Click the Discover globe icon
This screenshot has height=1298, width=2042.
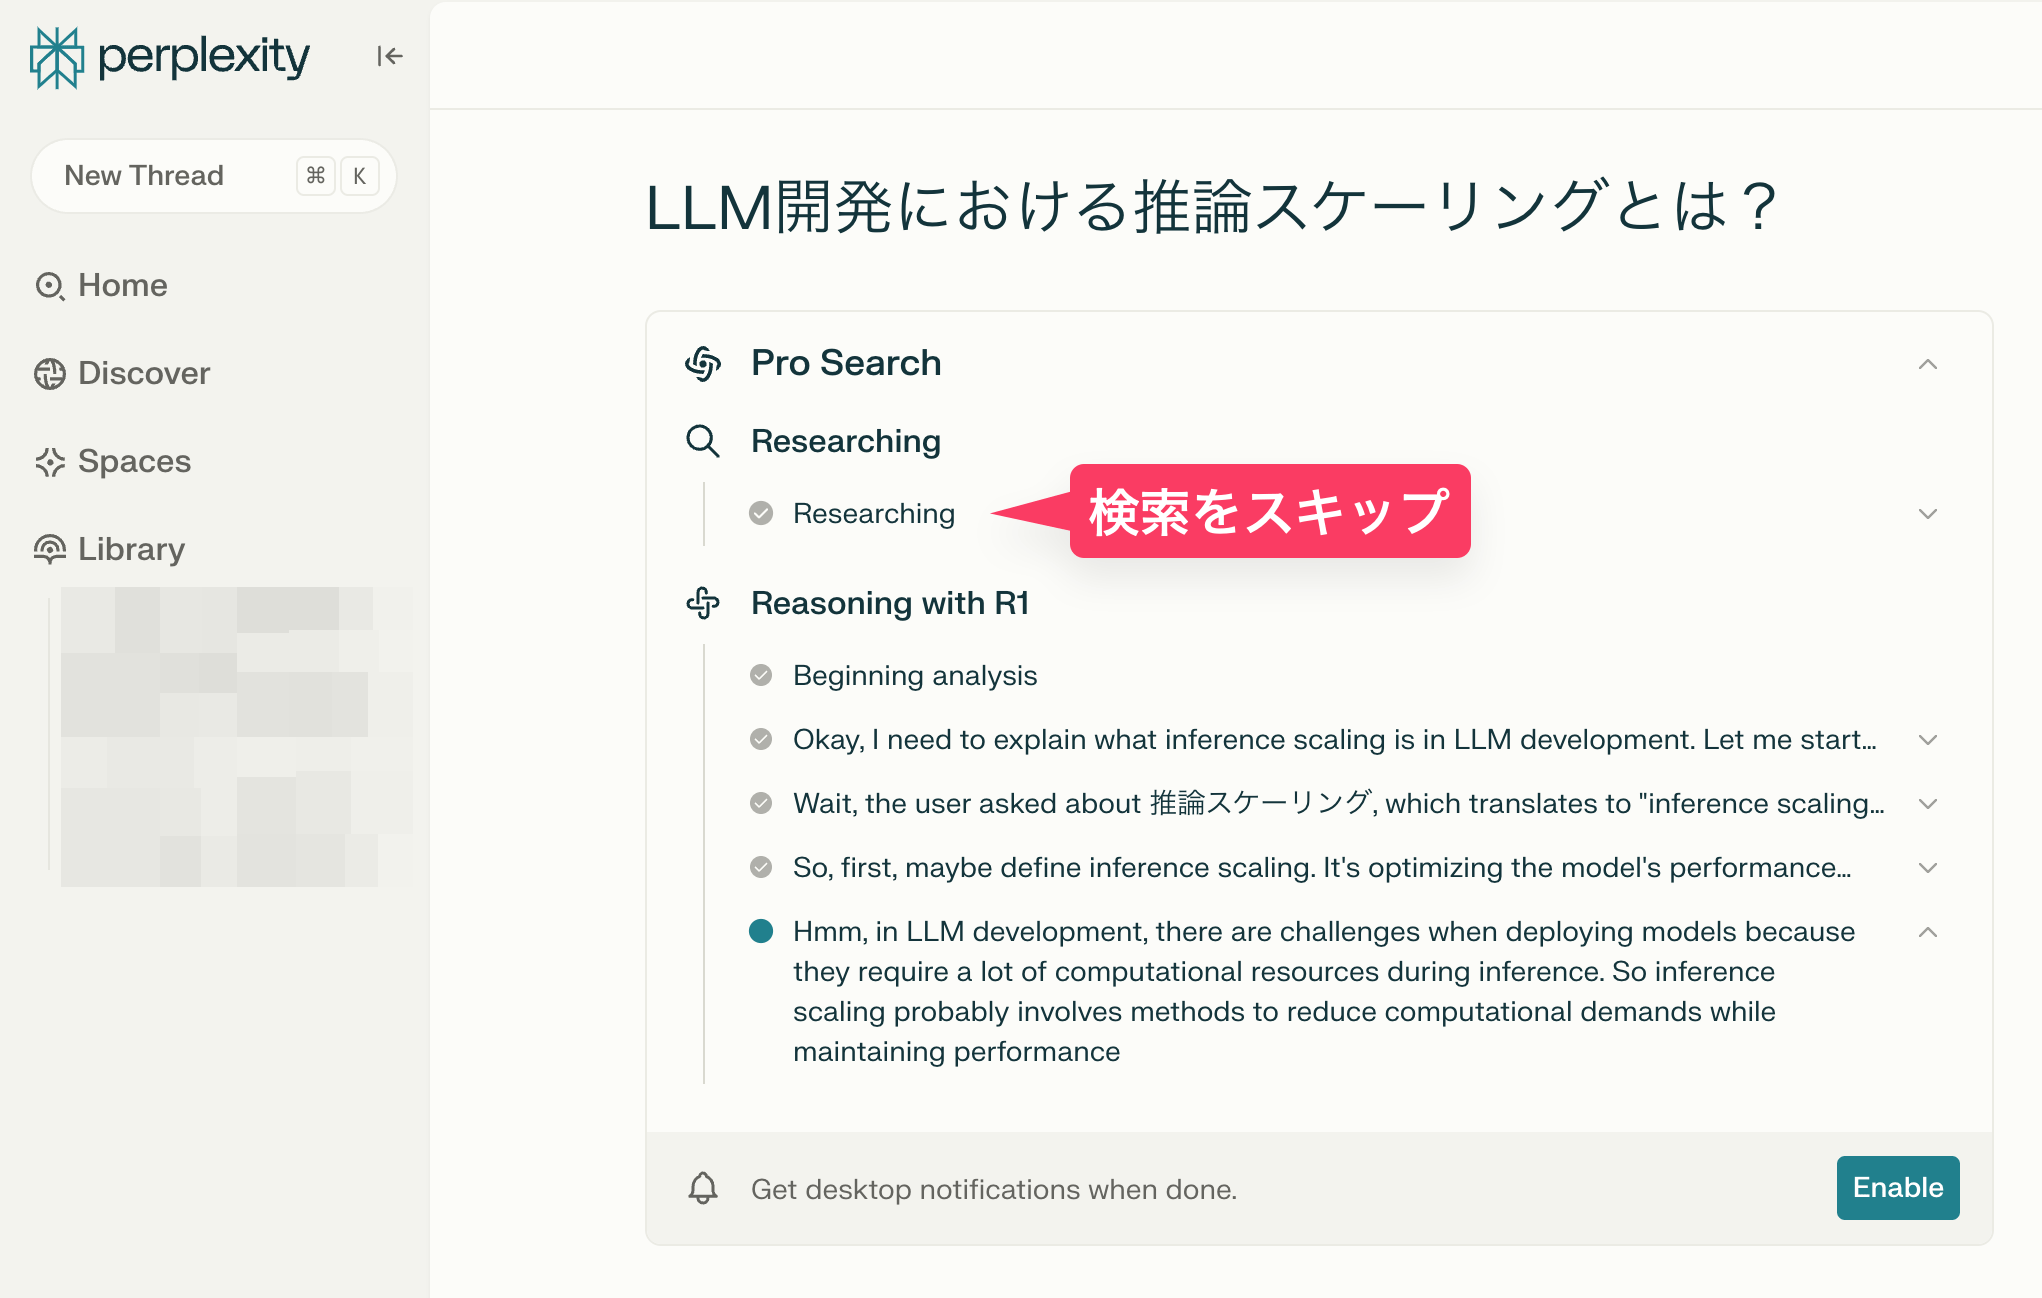[x=50, y=373]
